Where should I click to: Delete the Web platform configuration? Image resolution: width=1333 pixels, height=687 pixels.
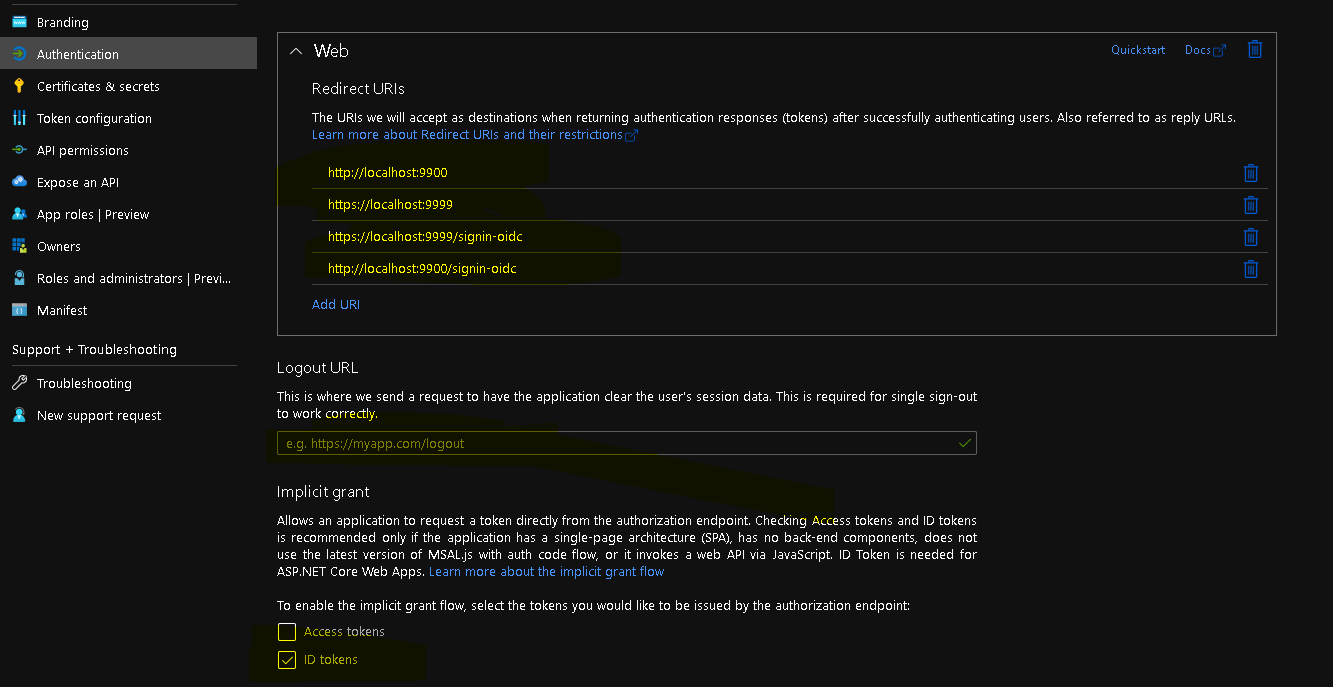click(x=1255, y=49)
